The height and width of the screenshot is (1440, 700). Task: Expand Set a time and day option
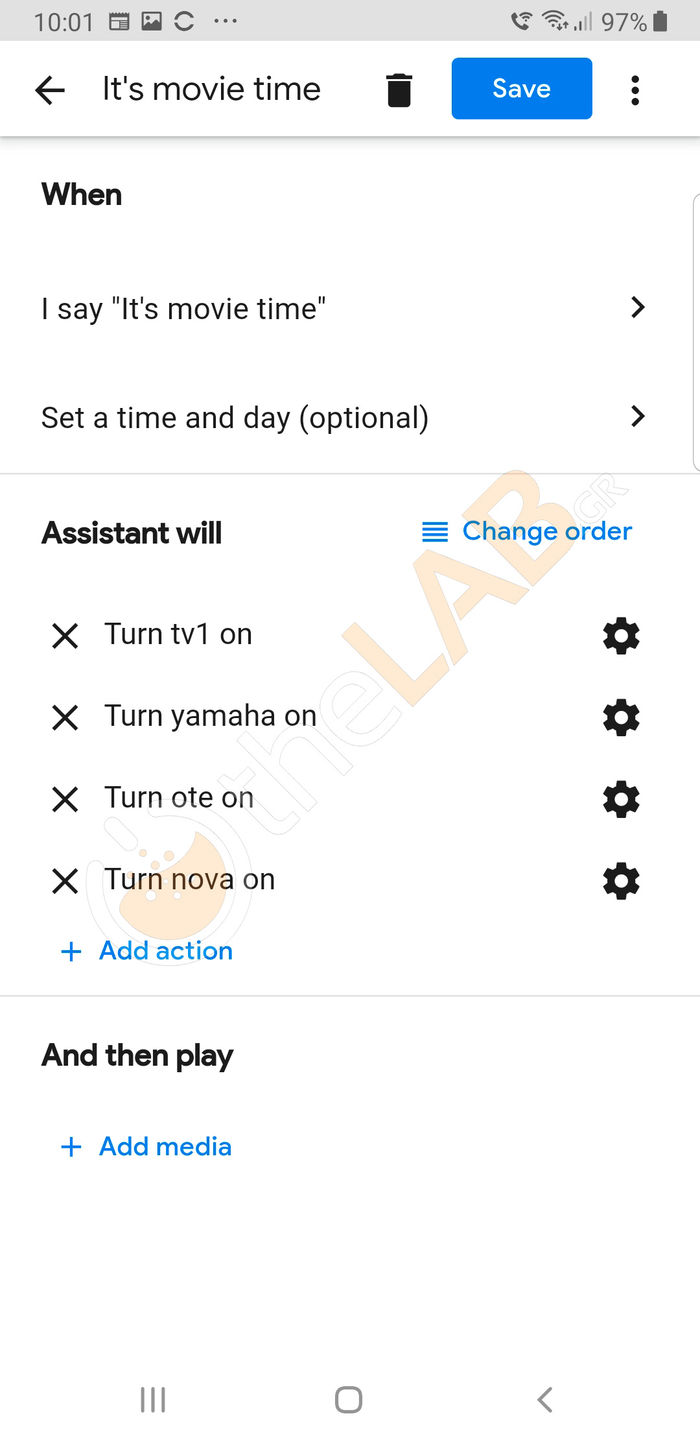(344, 417)
